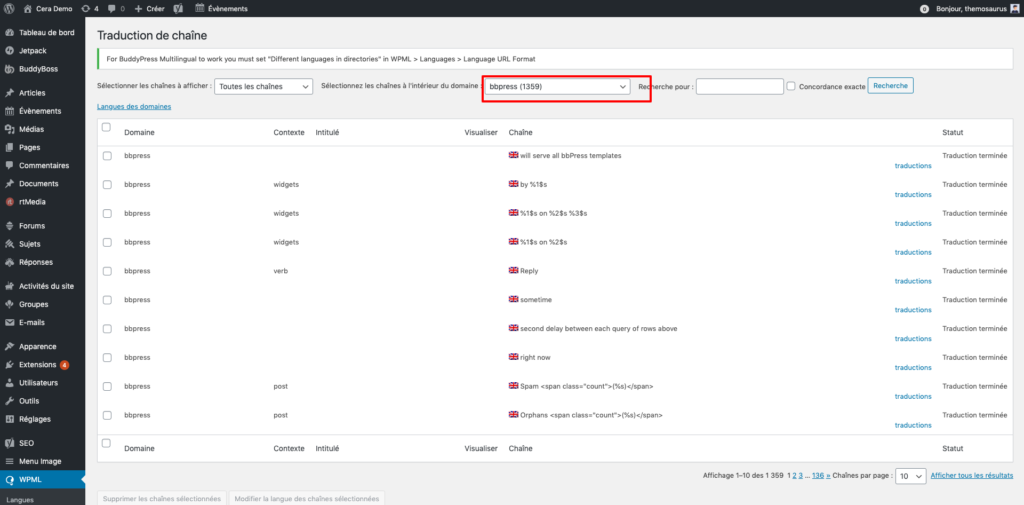This screenshot has width=1024, height=505.
Task: Click the Commentaires sidebar icon
Action: click(9, 165)
